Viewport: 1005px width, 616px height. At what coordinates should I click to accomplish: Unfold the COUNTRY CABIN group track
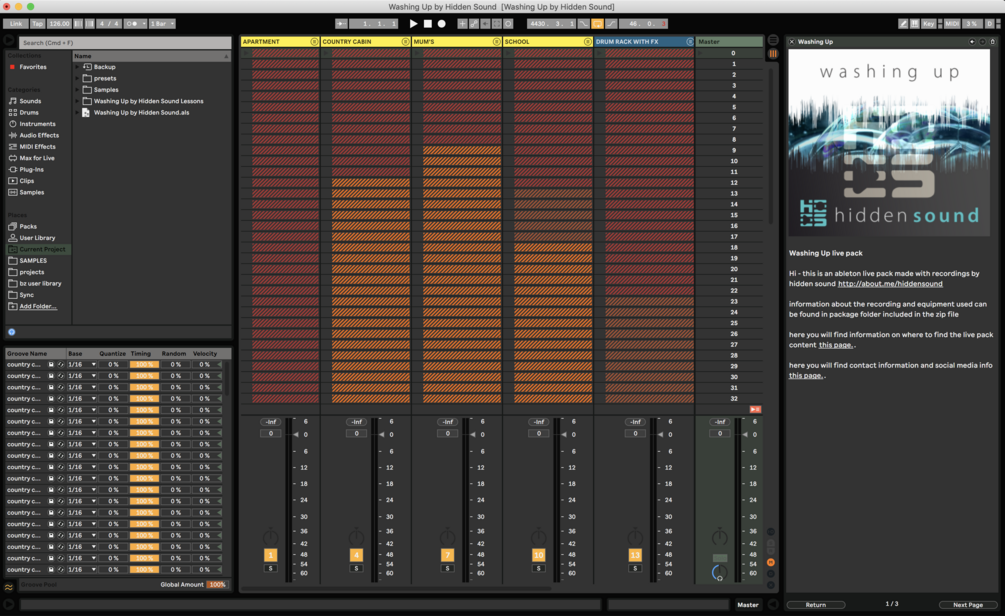pos(405,42)
